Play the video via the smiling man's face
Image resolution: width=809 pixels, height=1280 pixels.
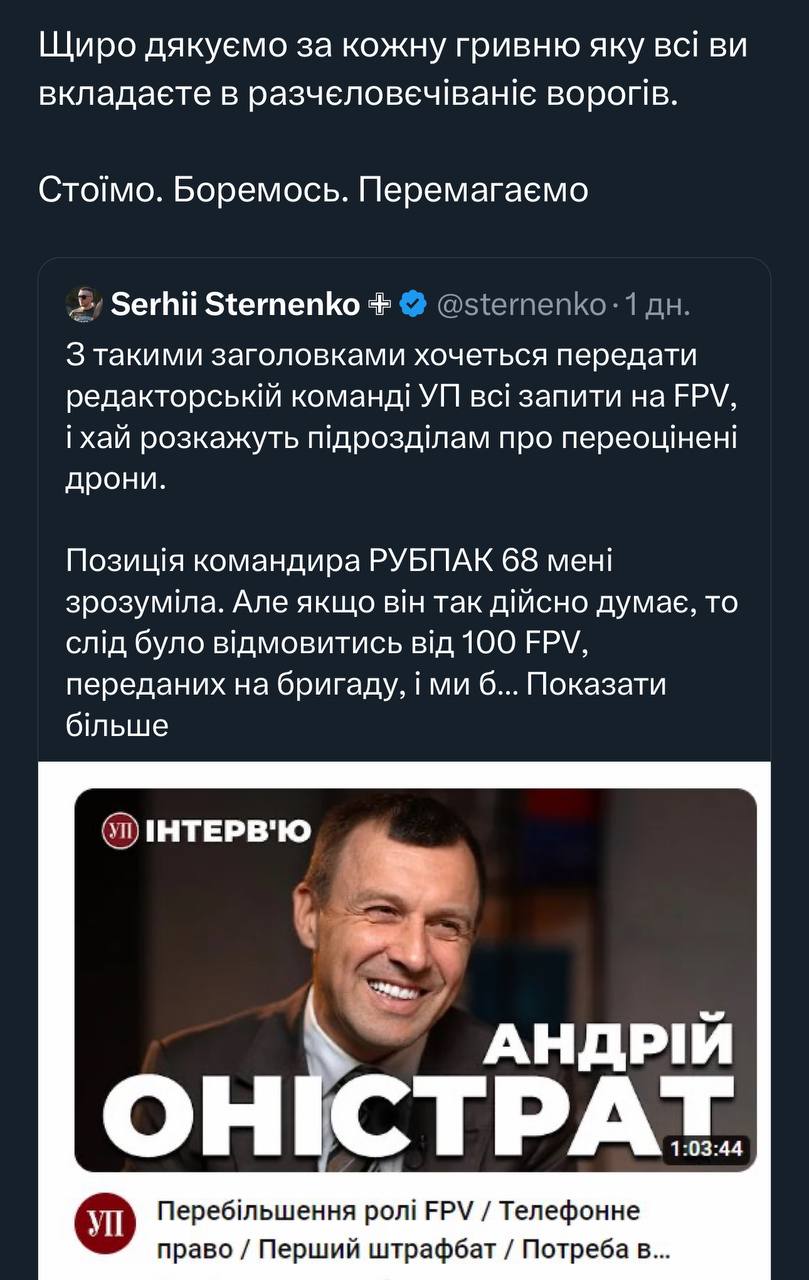point(400,920)
